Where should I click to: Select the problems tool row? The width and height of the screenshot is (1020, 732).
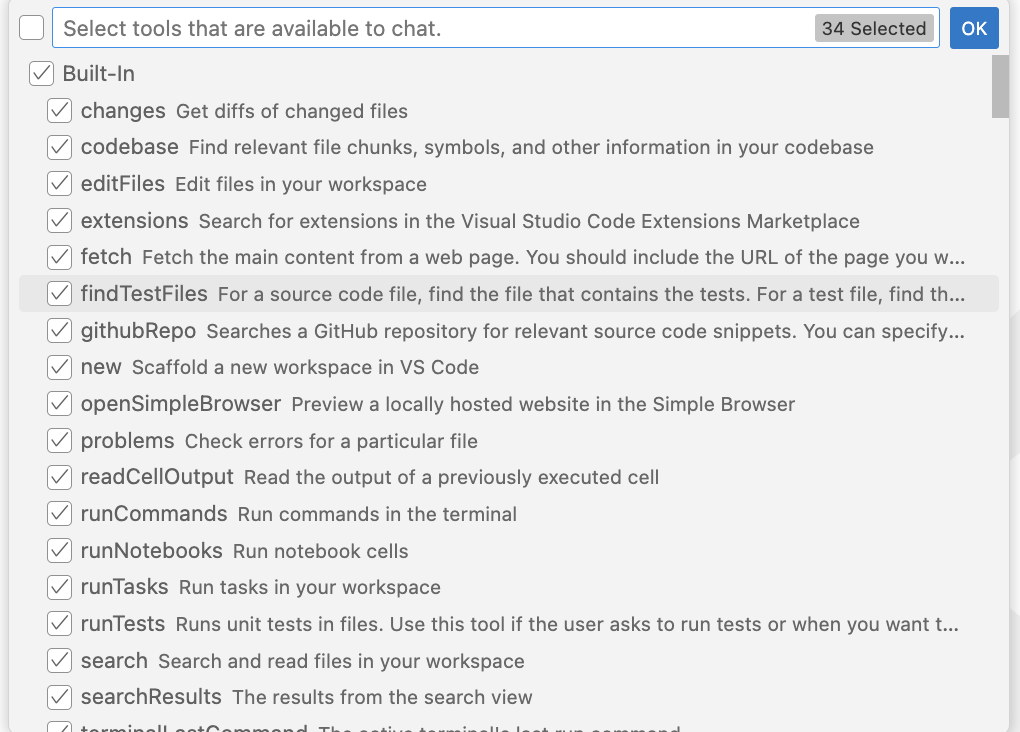tap(509, 441)
